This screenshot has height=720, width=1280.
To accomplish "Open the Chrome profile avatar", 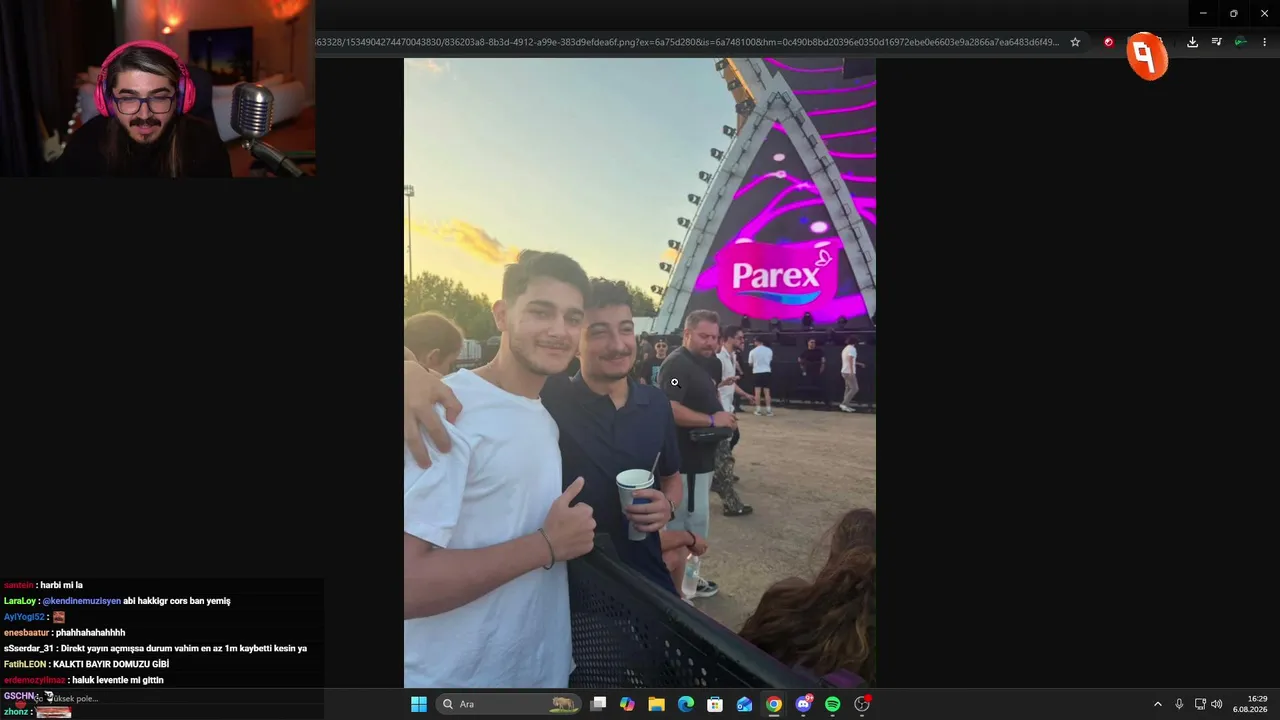I will [x=1240, y=42].
